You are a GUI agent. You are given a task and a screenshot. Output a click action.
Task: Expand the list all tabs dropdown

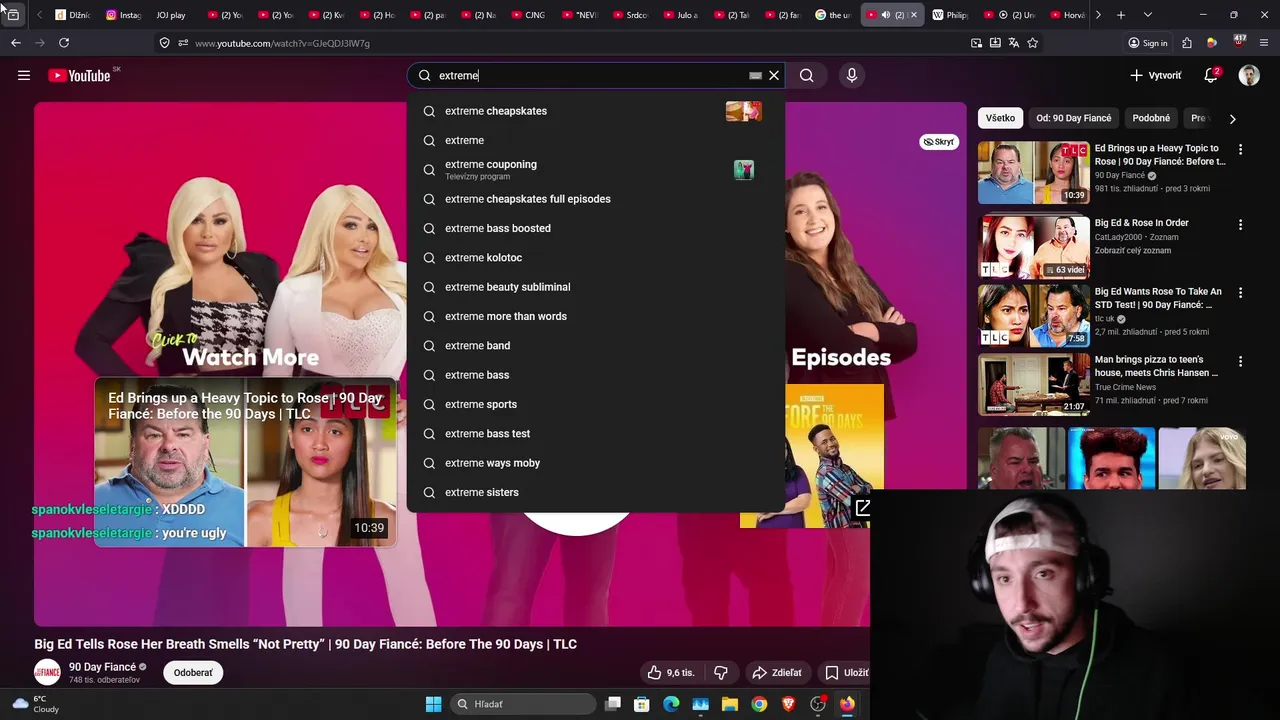click(1147, 15)
